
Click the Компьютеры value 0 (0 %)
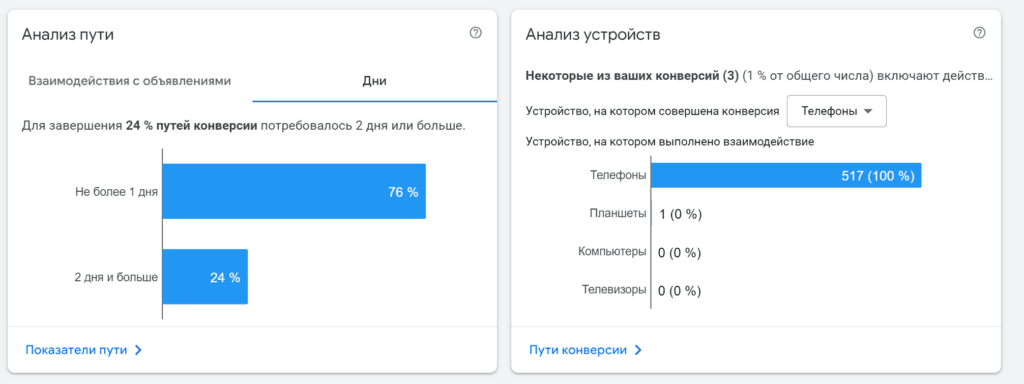point(679,253)
